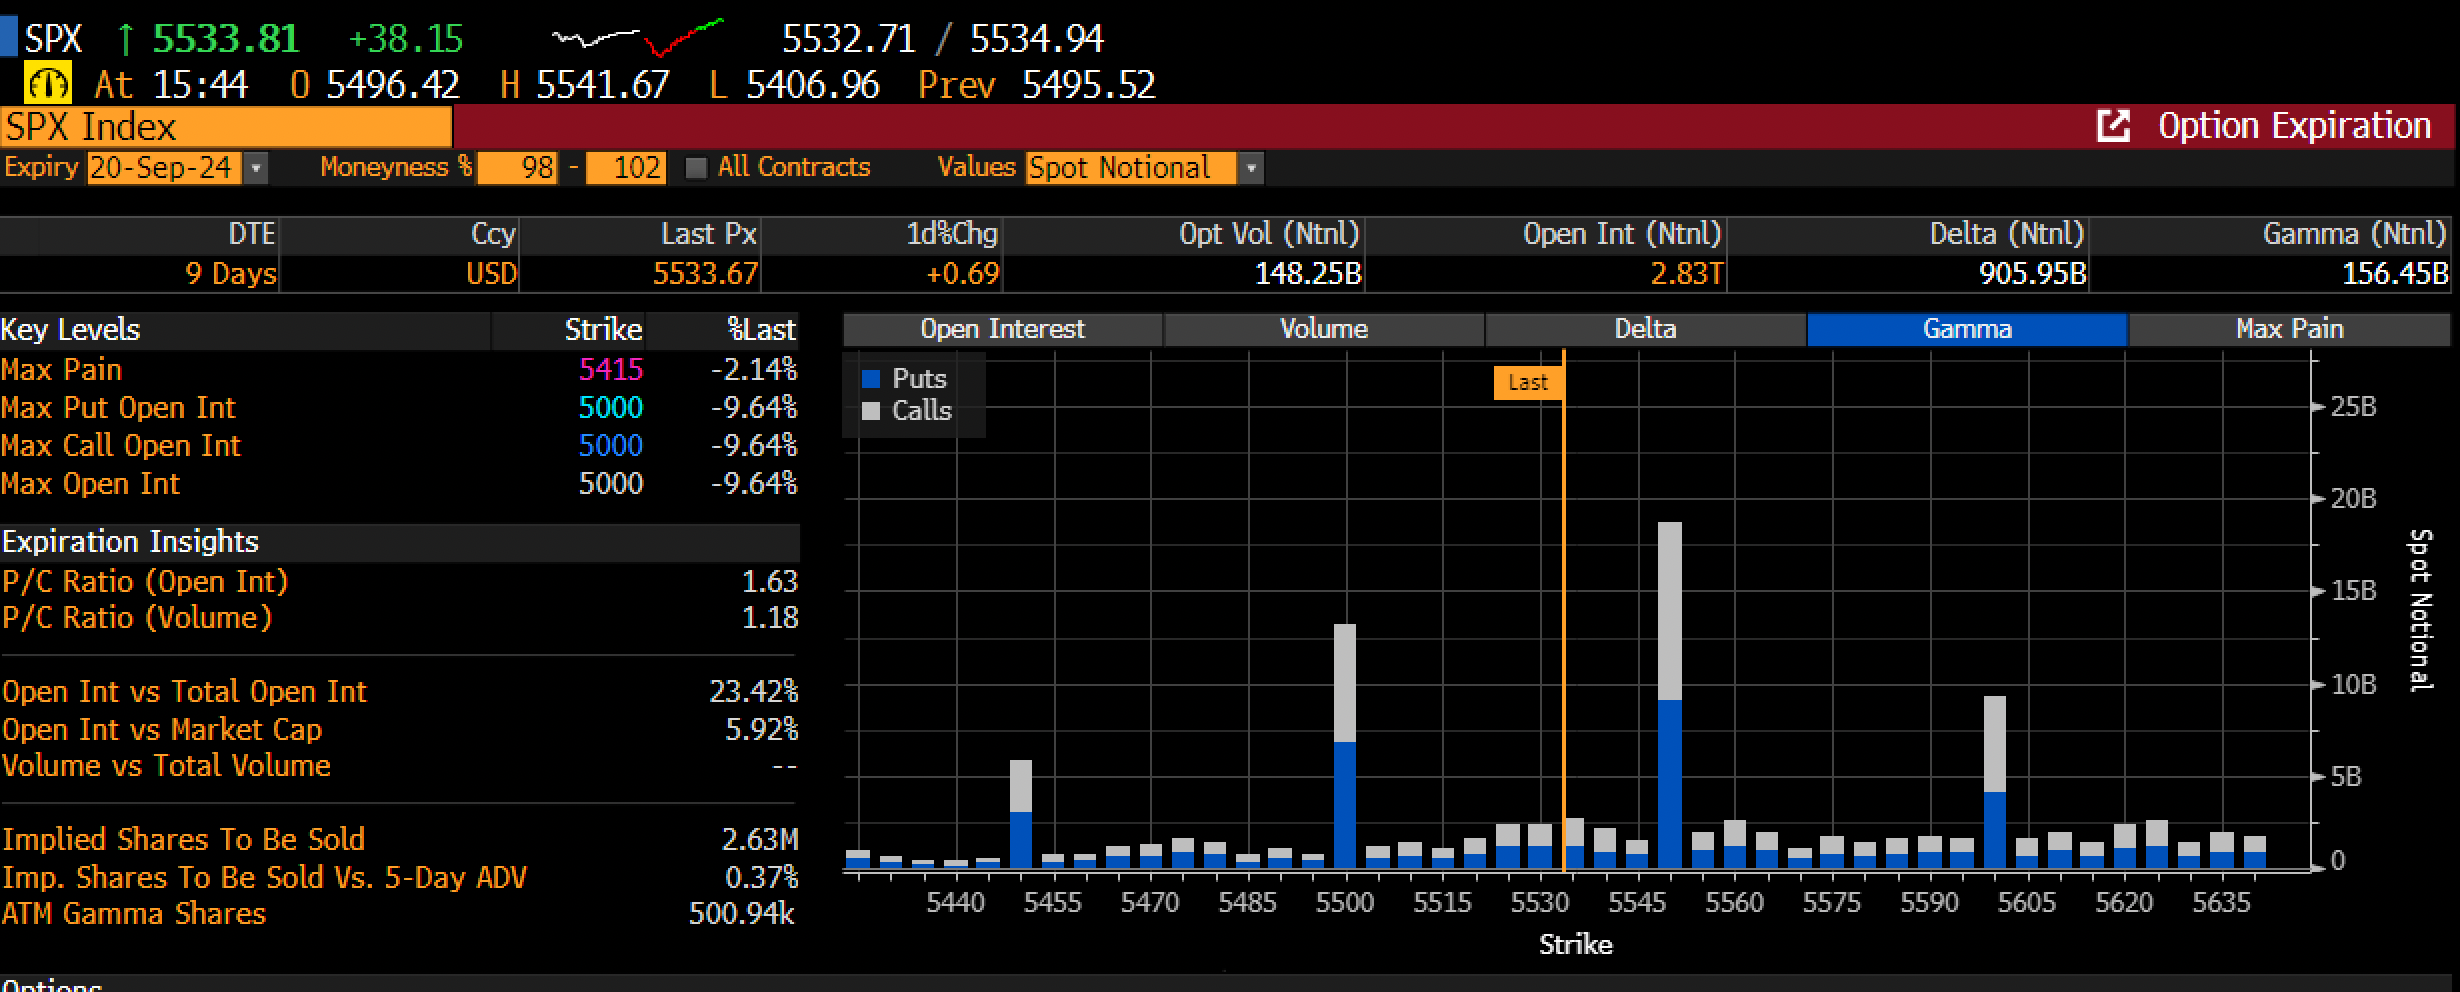Click the SPX last price 5533.81
Viewport: 2460px width, 992px height.
(x=226, y=39)
